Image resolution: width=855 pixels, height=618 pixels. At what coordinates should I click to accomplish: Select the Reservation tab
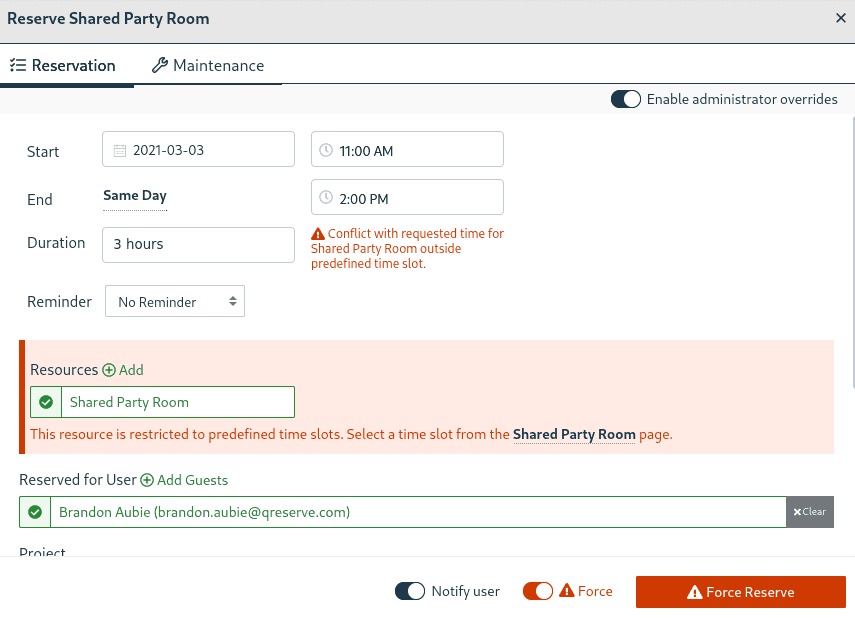point(63,66)
